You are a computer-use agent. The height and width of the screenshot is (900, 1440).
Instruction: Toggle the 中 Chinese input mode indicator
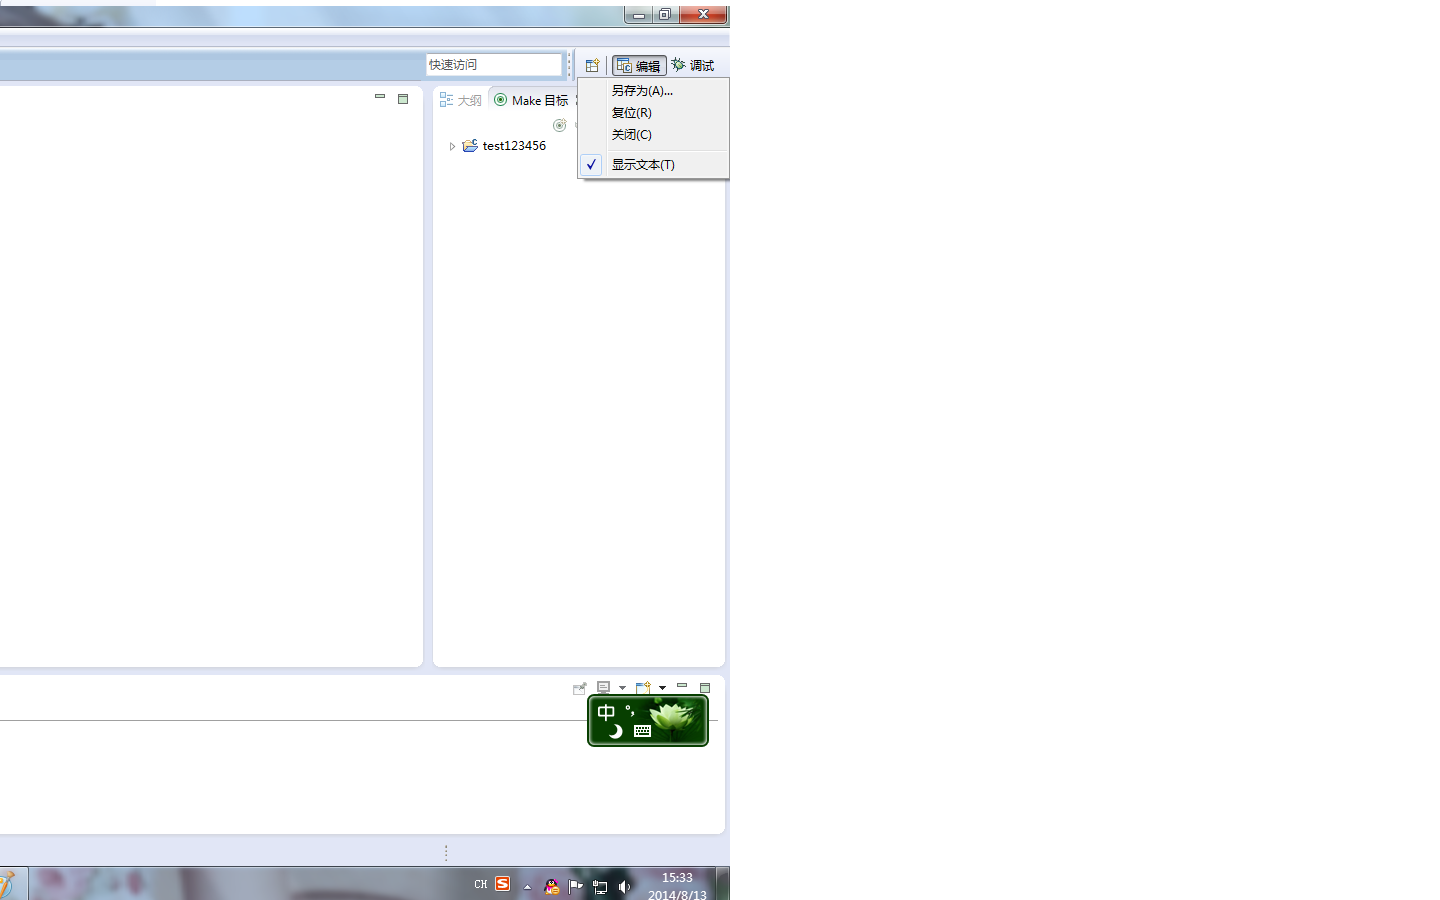click(x=606, y=713)
